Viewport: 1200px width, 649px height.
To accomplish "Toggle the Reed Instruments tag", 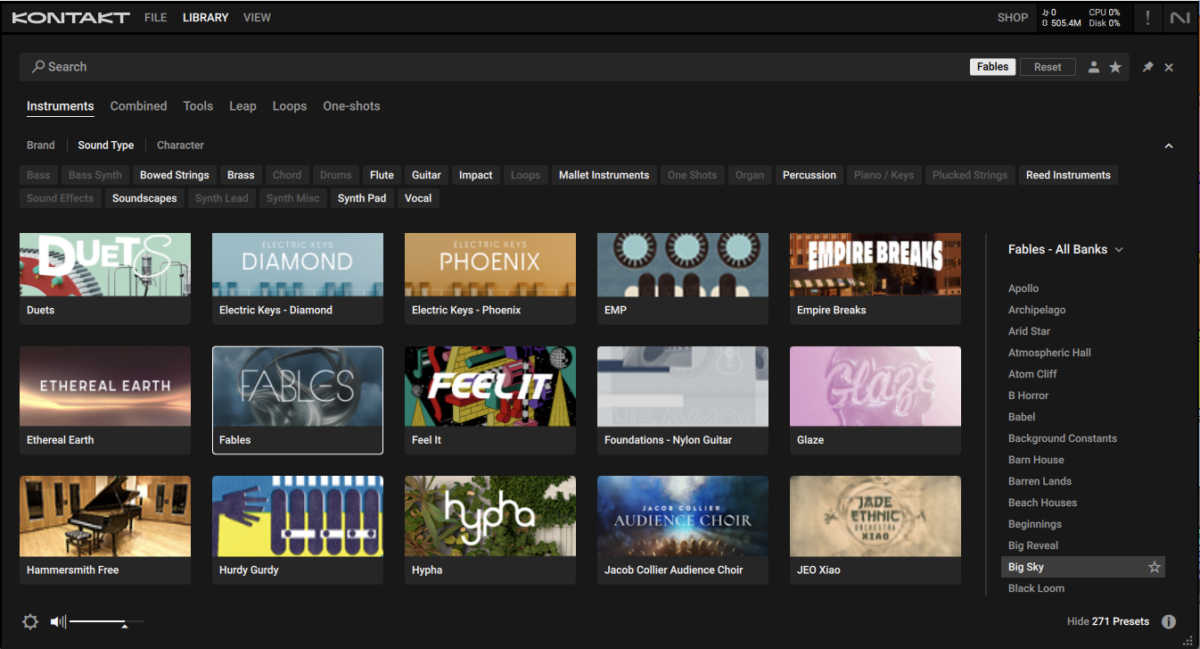I will (1068, 175).
